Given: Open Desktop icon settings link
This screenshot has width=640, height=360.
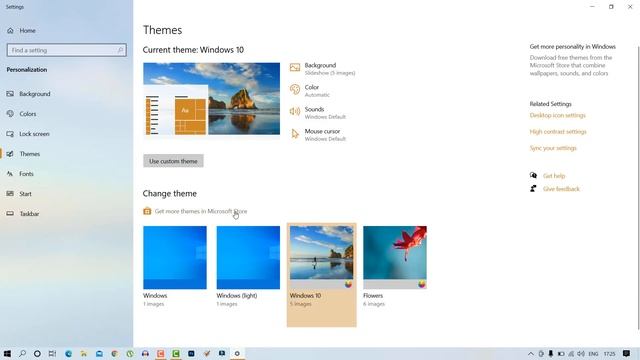Looking at the screenshot, I should (x=558, y=116).
